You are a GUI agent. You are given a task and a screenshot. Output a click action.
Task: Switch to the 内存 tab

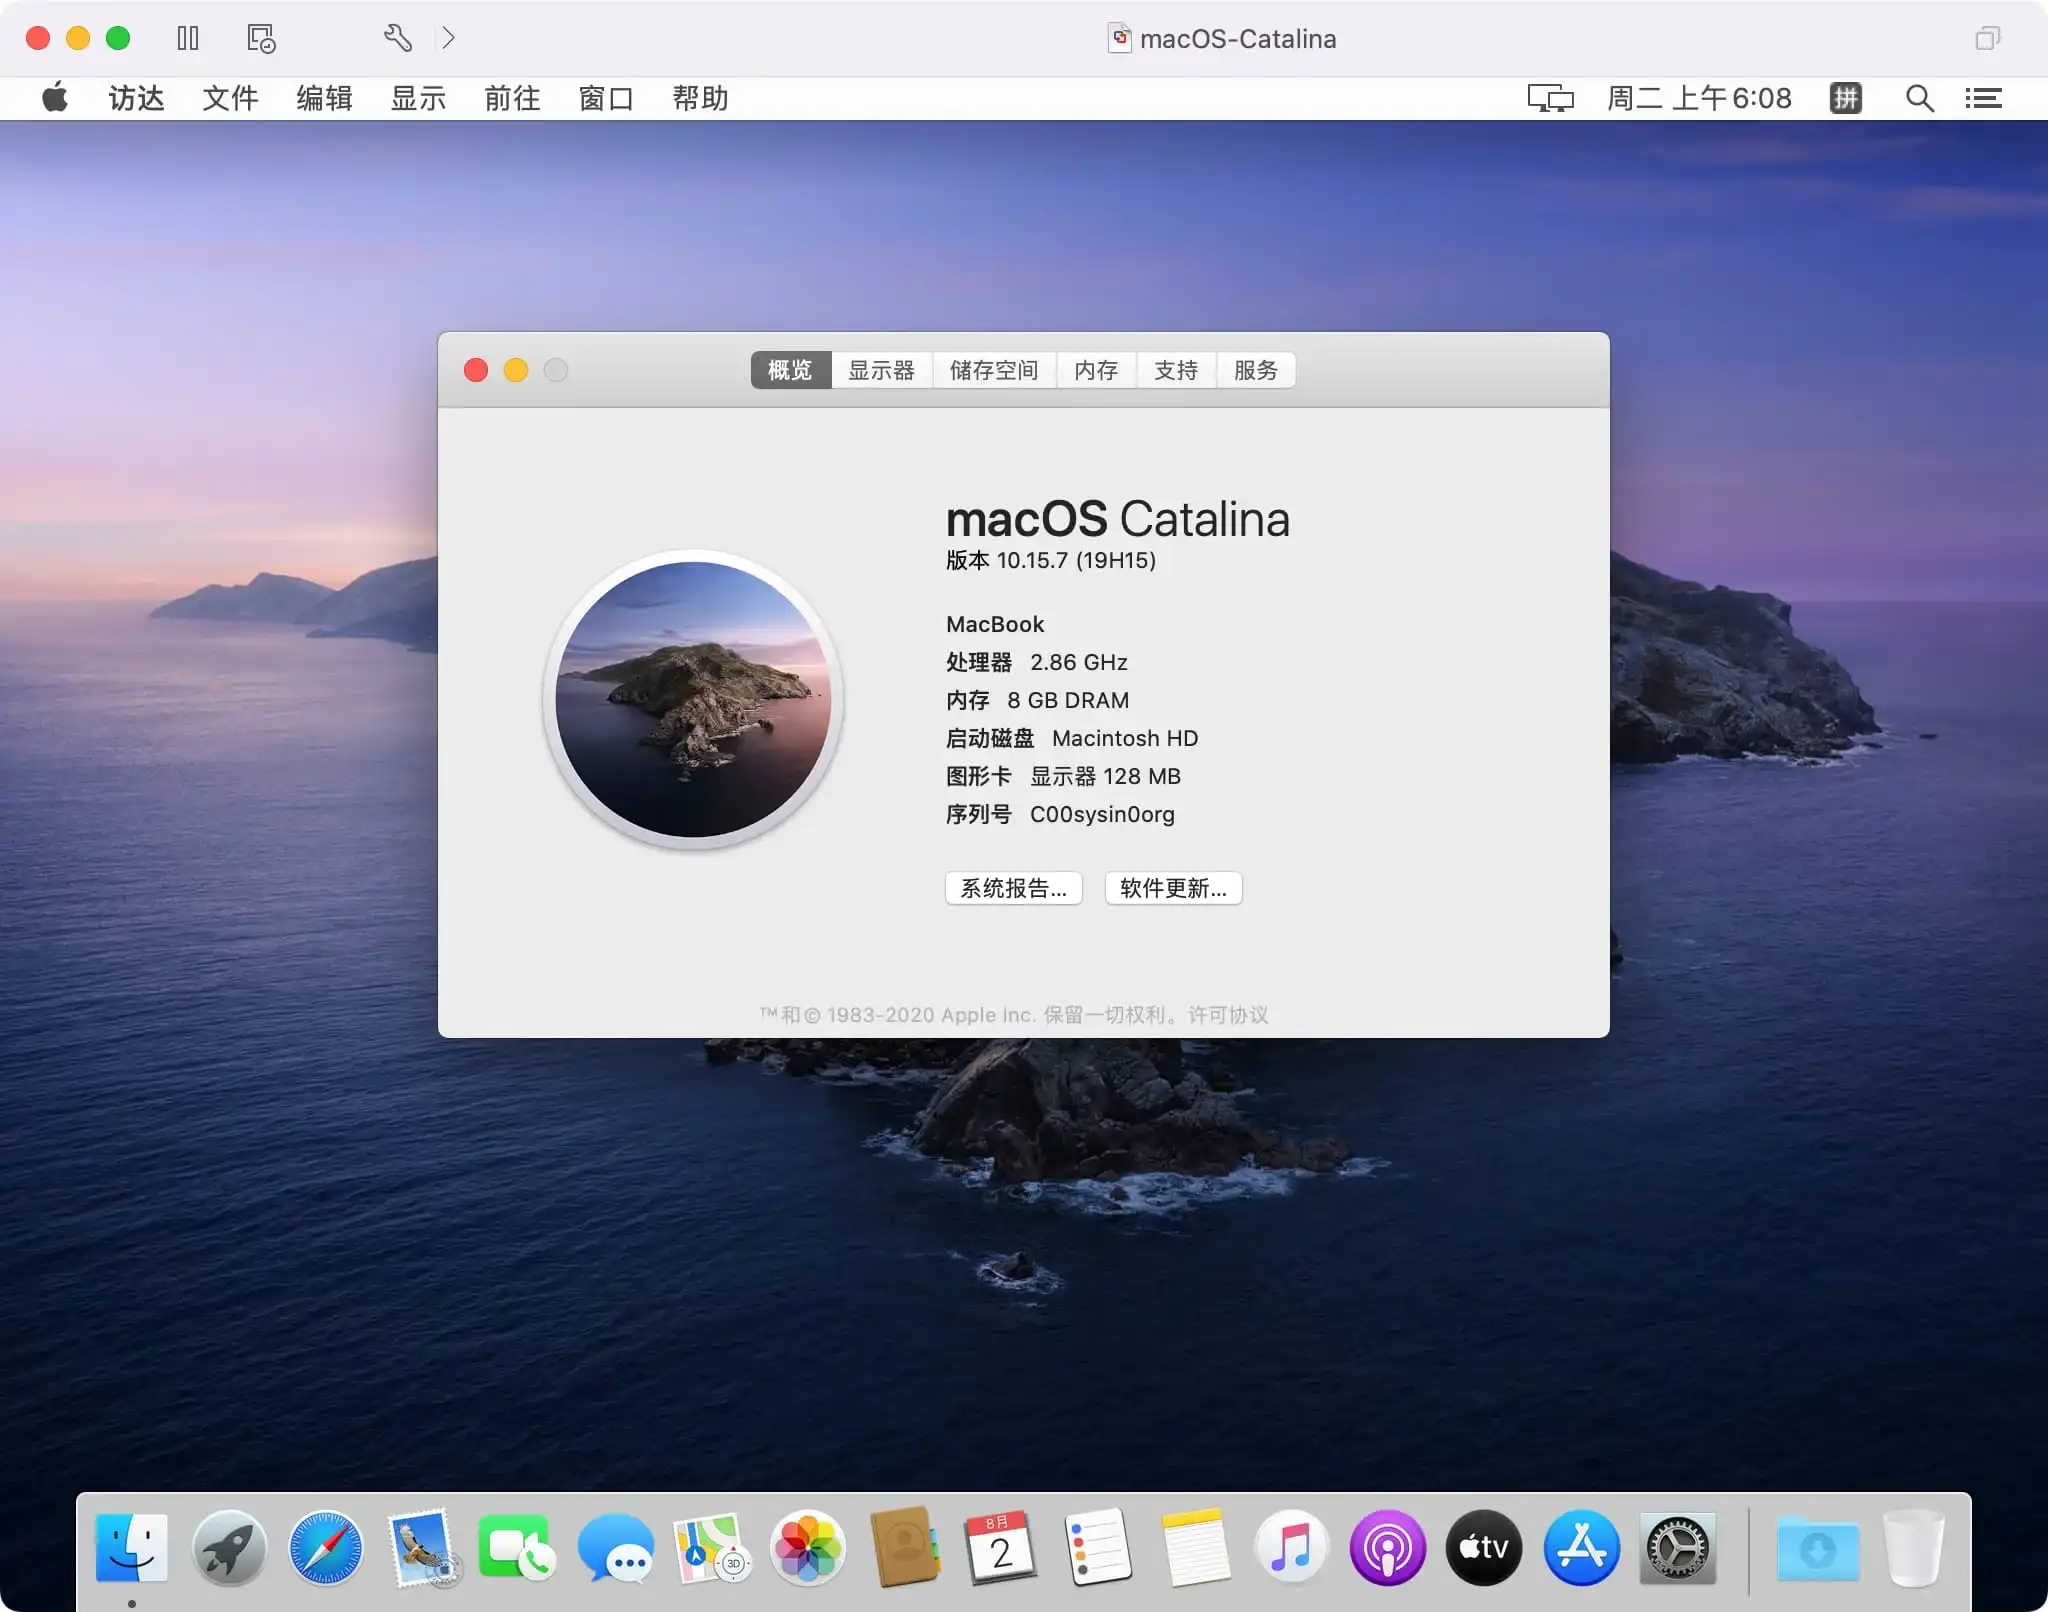[x=1096, y=370]
